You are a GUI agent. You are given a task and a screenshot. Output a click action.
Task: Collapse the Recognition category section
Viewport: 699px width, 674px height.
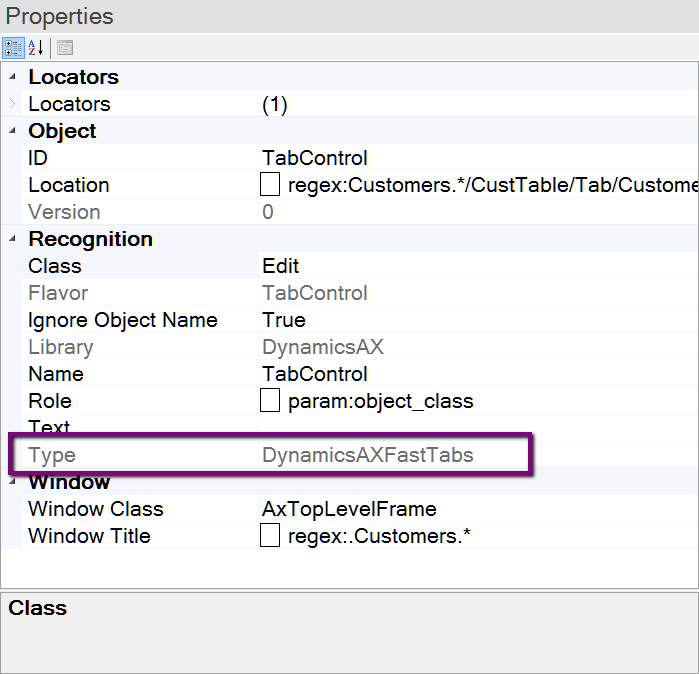pyautogui.click(x=13, y=239)
